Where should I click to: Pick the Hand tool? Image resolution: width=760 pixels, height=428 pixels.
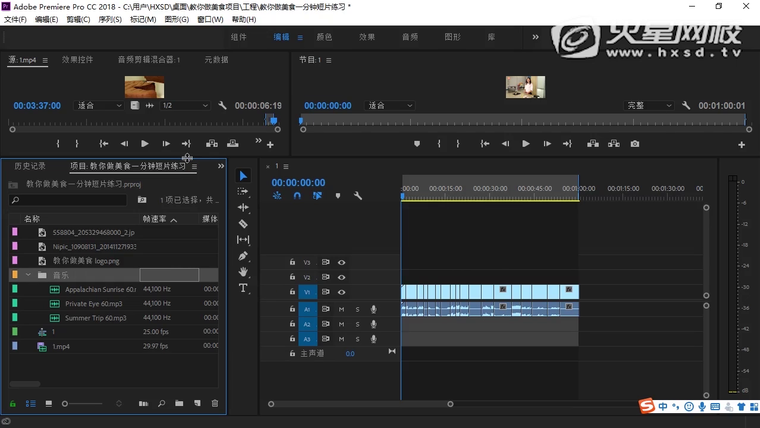coord(243,272)
